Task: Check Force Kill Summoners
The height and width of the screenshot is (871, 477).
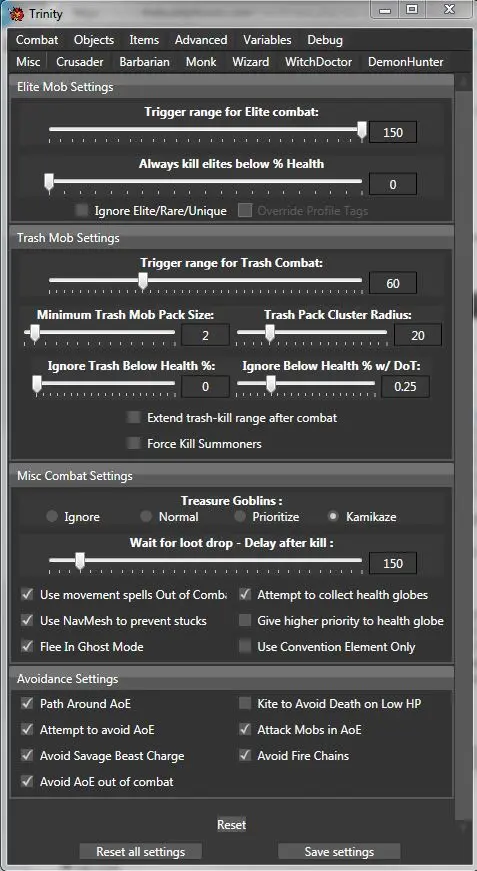Action: pyautogui.click(x=133, y=443)
